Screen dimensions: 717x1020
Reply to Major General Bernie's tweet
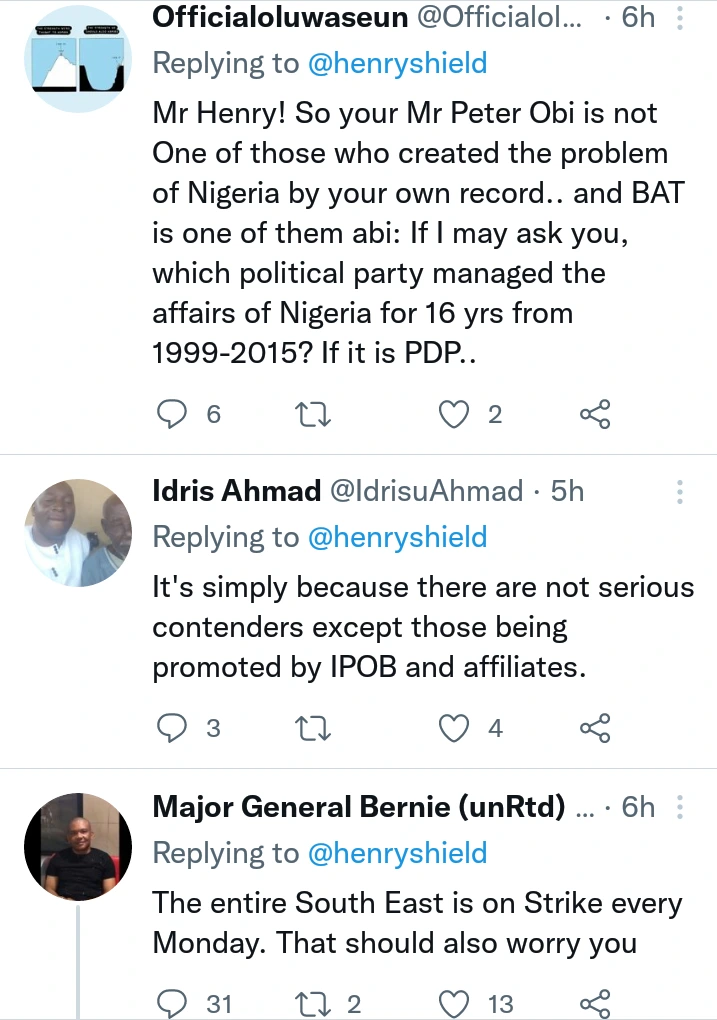[x=174, y=1003]
